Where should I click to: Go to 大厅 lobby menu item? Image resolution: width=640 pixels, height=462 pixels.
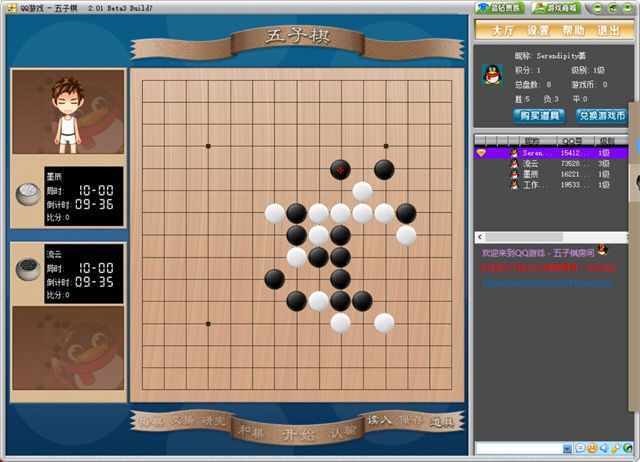[502, 31]
